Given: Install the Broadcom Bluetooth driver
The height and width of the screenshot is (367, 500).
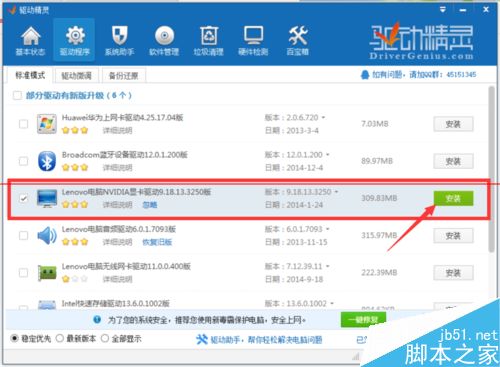Looking at the screenshot, I should click(x=453, y=162).
